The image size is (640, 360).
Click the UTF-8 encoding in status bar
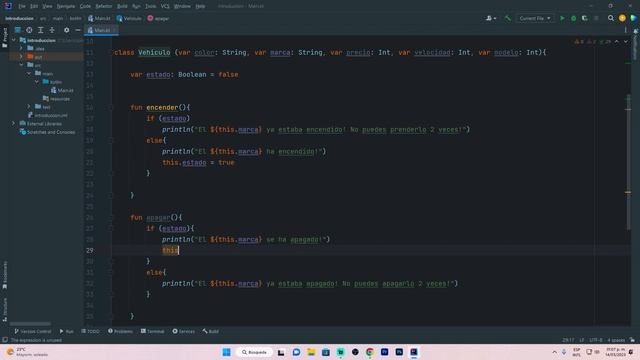pyautogui.click(x=596, y=340)
